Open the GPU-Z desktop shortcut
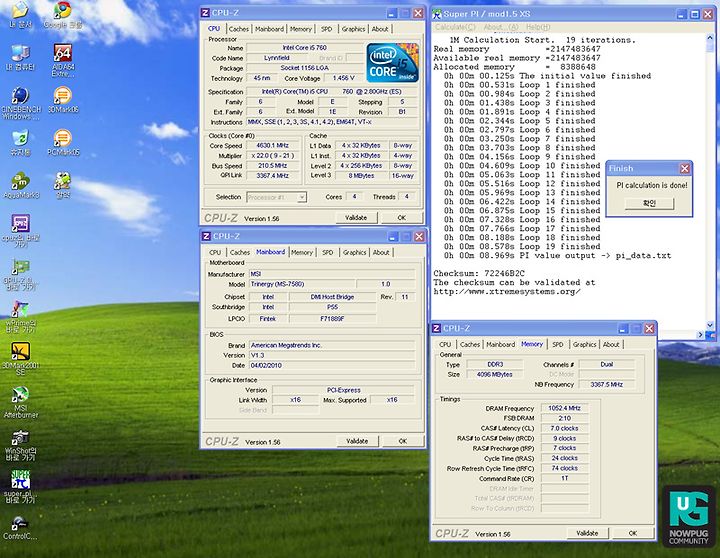Viewport: 720px width, 558px height. (x=21, y=274)
